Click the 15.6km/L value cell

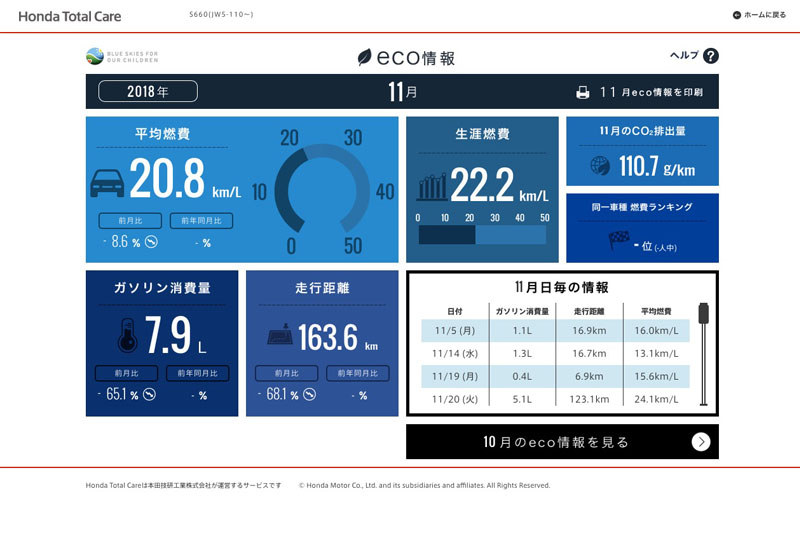[x=656, y=376]
